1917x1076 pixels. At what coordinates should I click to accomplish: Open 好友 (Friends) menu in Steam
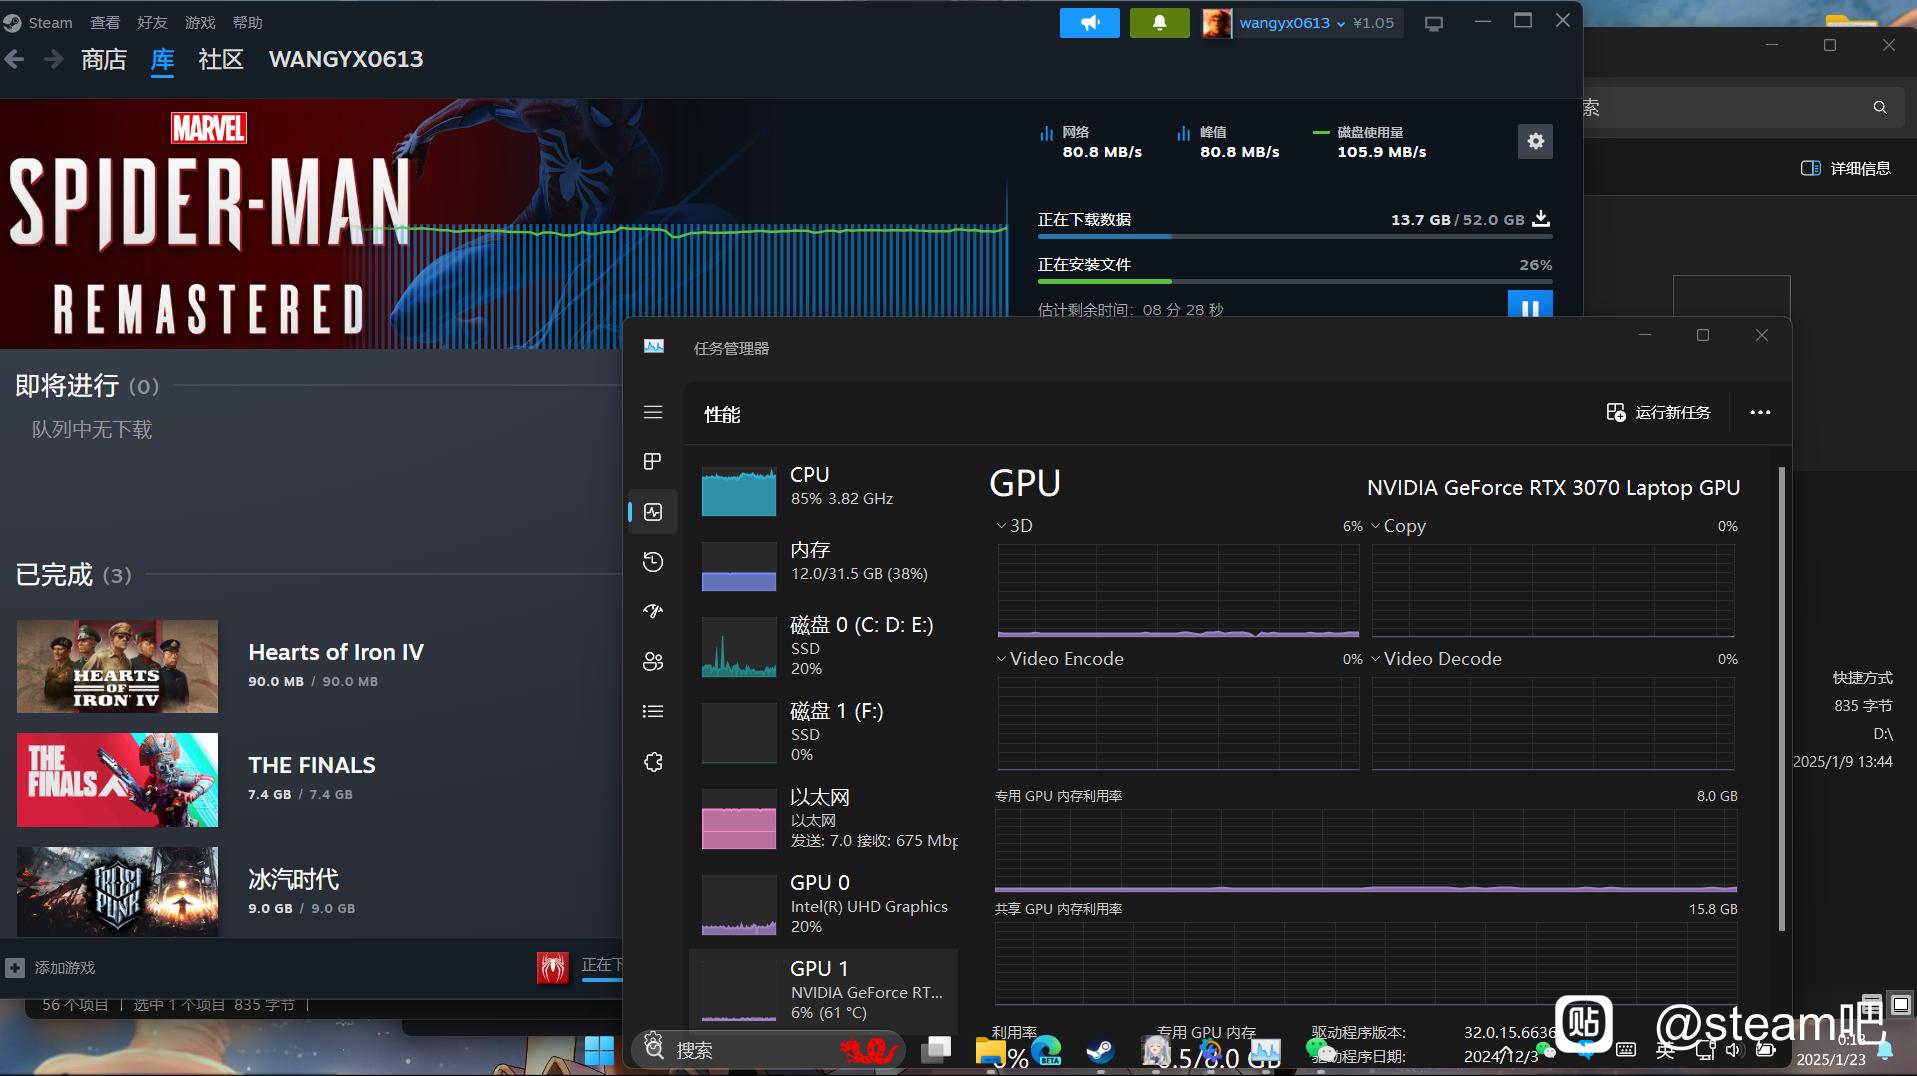tap(152, 22)
